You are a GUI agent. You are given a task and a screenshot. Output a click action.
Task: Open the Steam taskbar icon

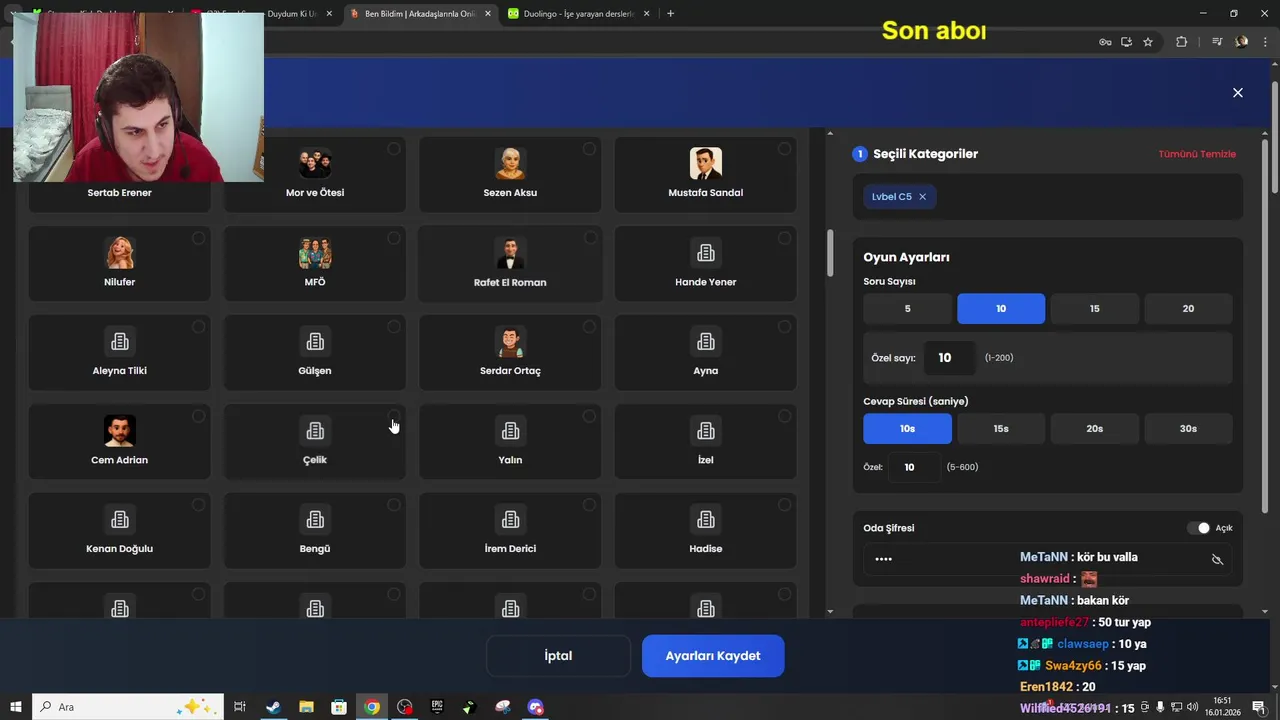pyautogui.click(x=273, y=707)
